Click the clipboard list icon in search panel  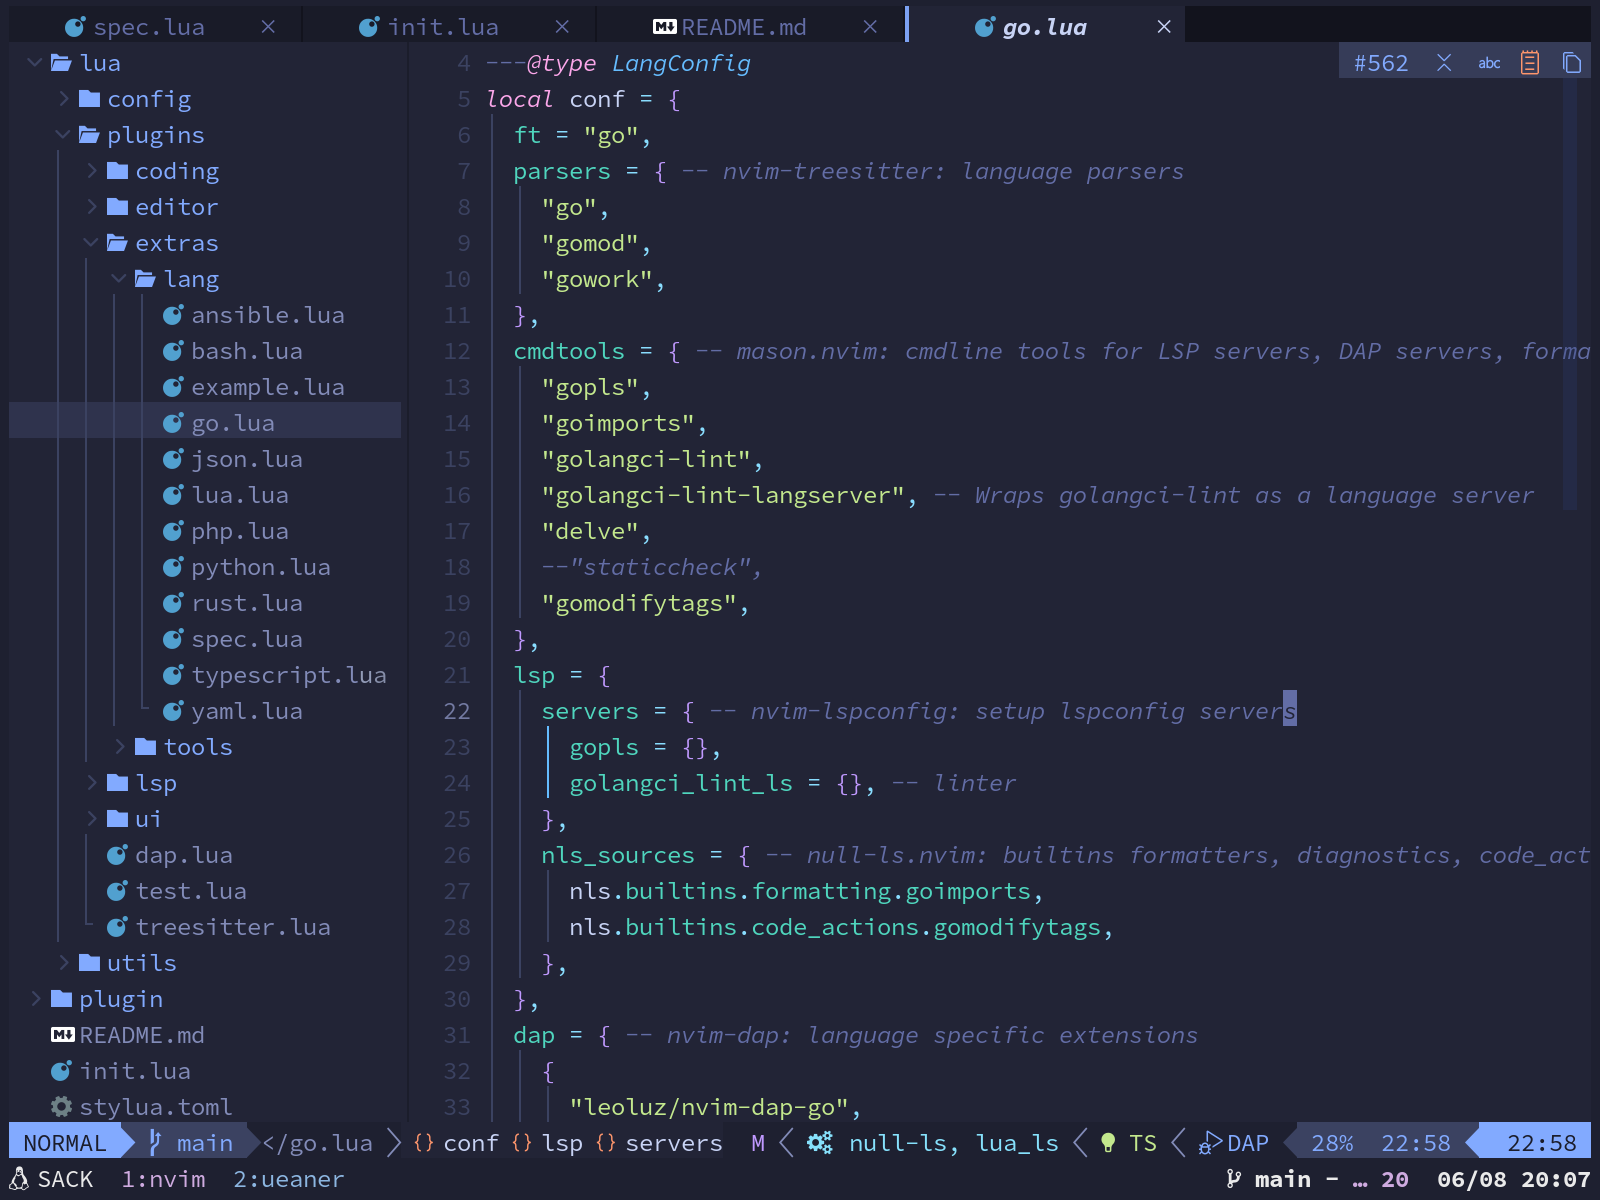click(x=1530, y=62)
